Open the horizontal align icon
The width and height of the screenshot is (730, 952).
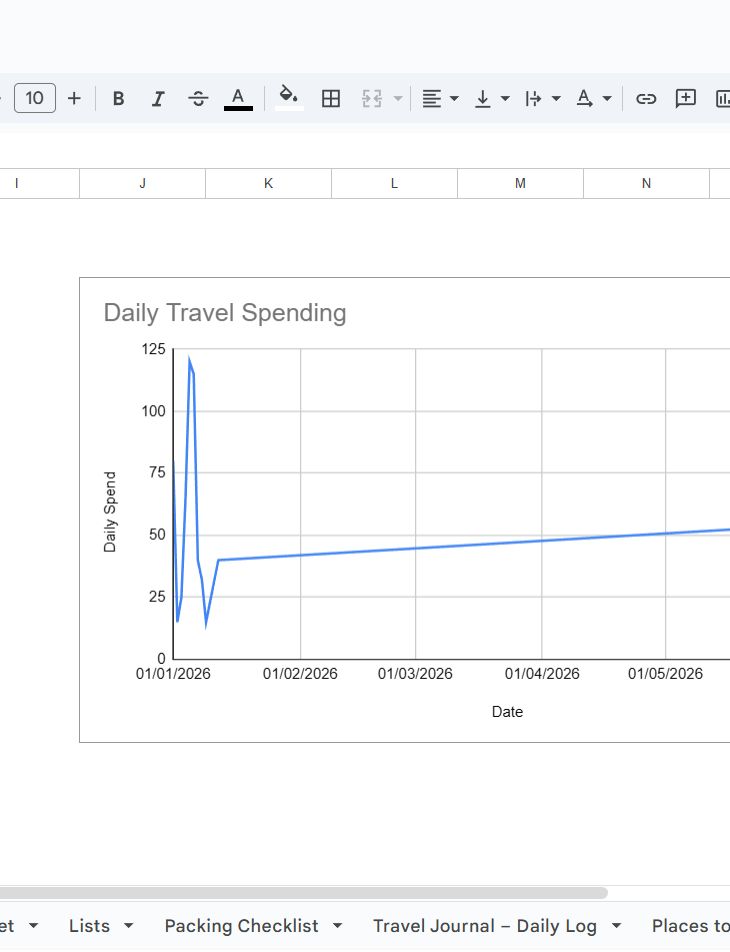(x=432, y=98)
